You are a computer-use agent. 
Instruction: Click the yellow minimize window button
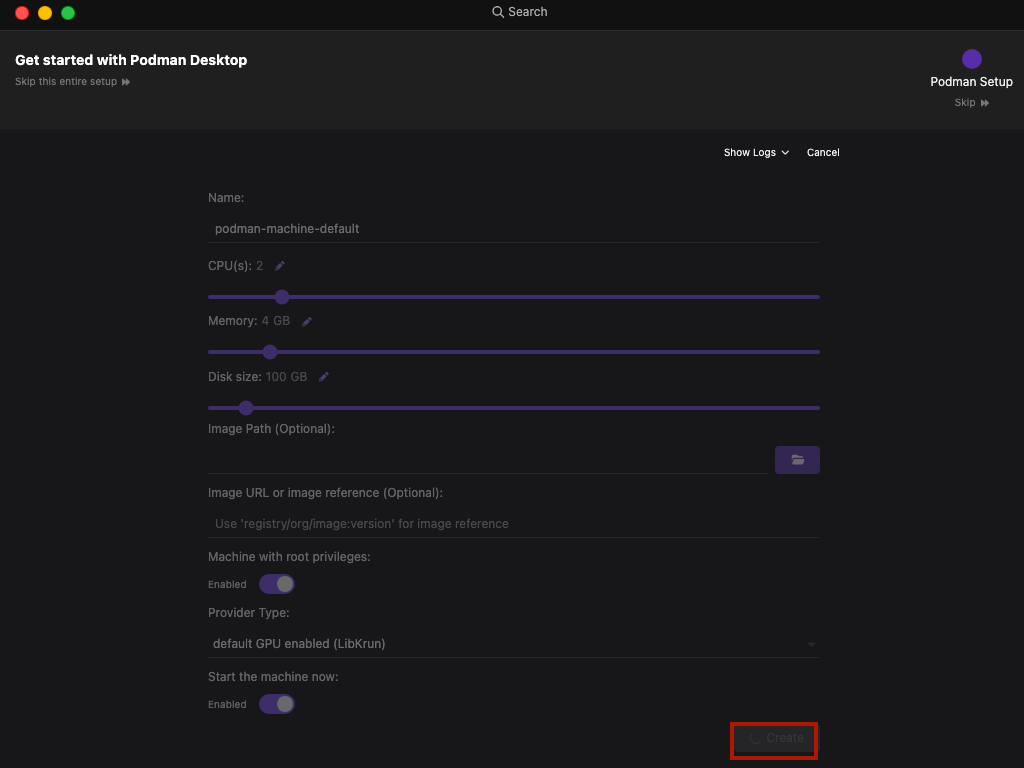(x=45, y=13)
